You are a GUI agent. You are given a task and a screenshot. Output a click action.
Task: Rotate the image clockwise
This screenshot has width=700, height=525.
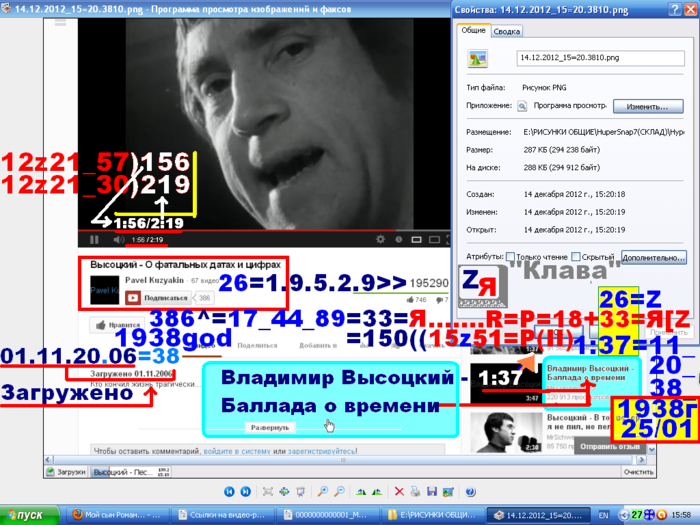(x=361, y=492)
